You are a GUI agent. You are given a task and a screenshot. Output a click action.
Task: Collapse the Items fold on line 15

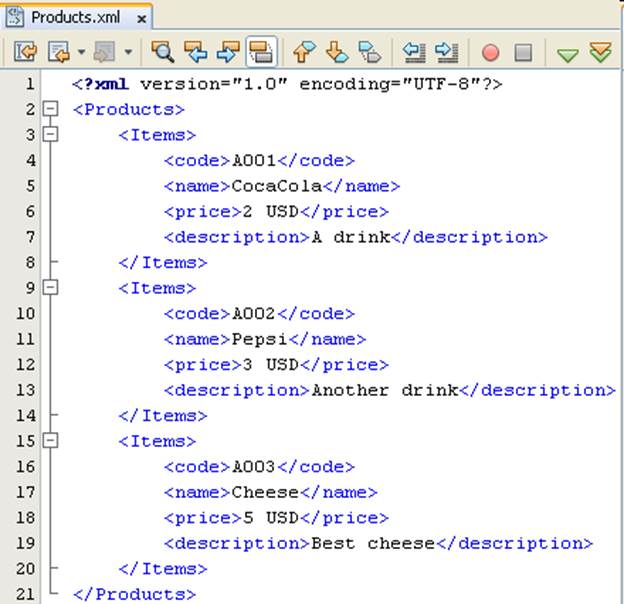[x=51, y=440]
